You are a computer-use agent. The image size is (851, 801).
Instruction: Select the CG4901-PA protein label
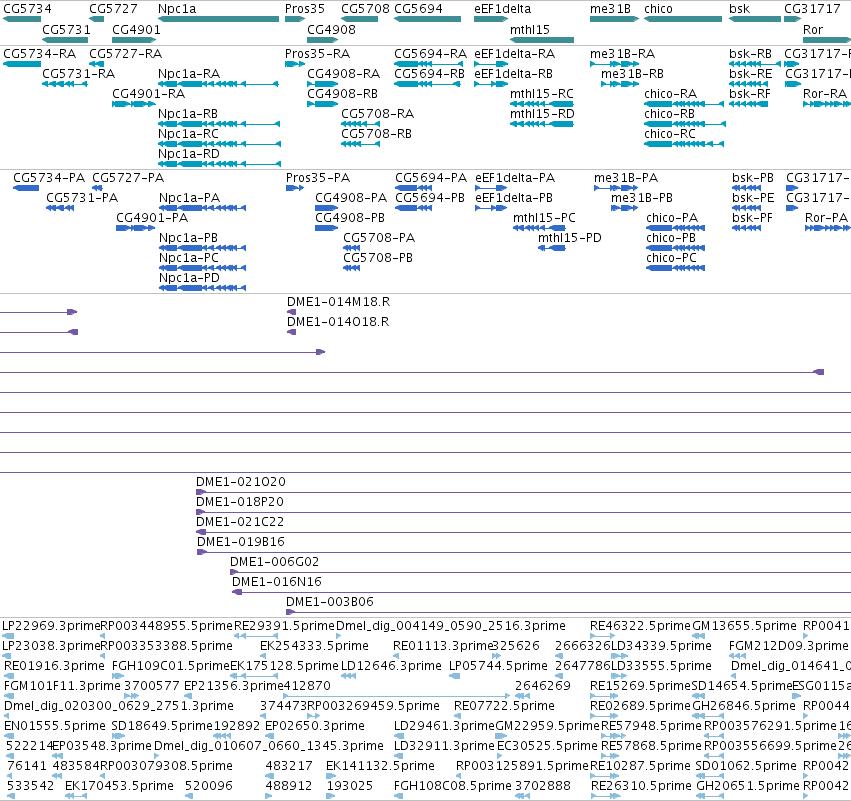pos(152,218)
